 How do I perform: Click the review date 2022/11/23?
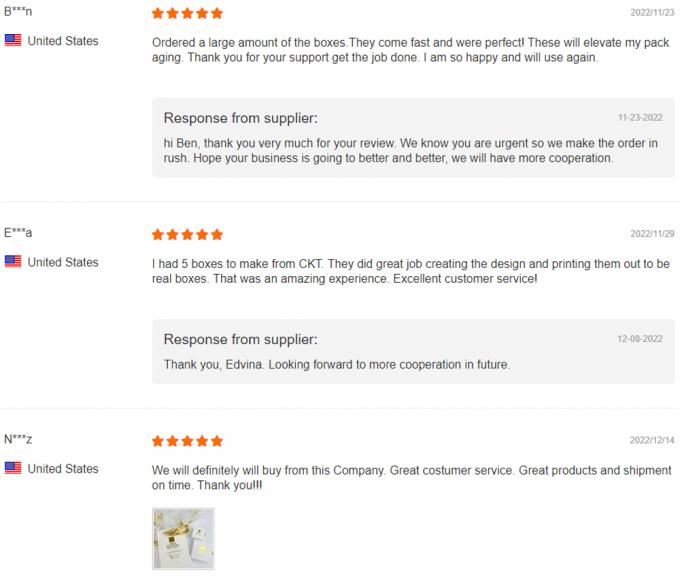click(652, 13)
